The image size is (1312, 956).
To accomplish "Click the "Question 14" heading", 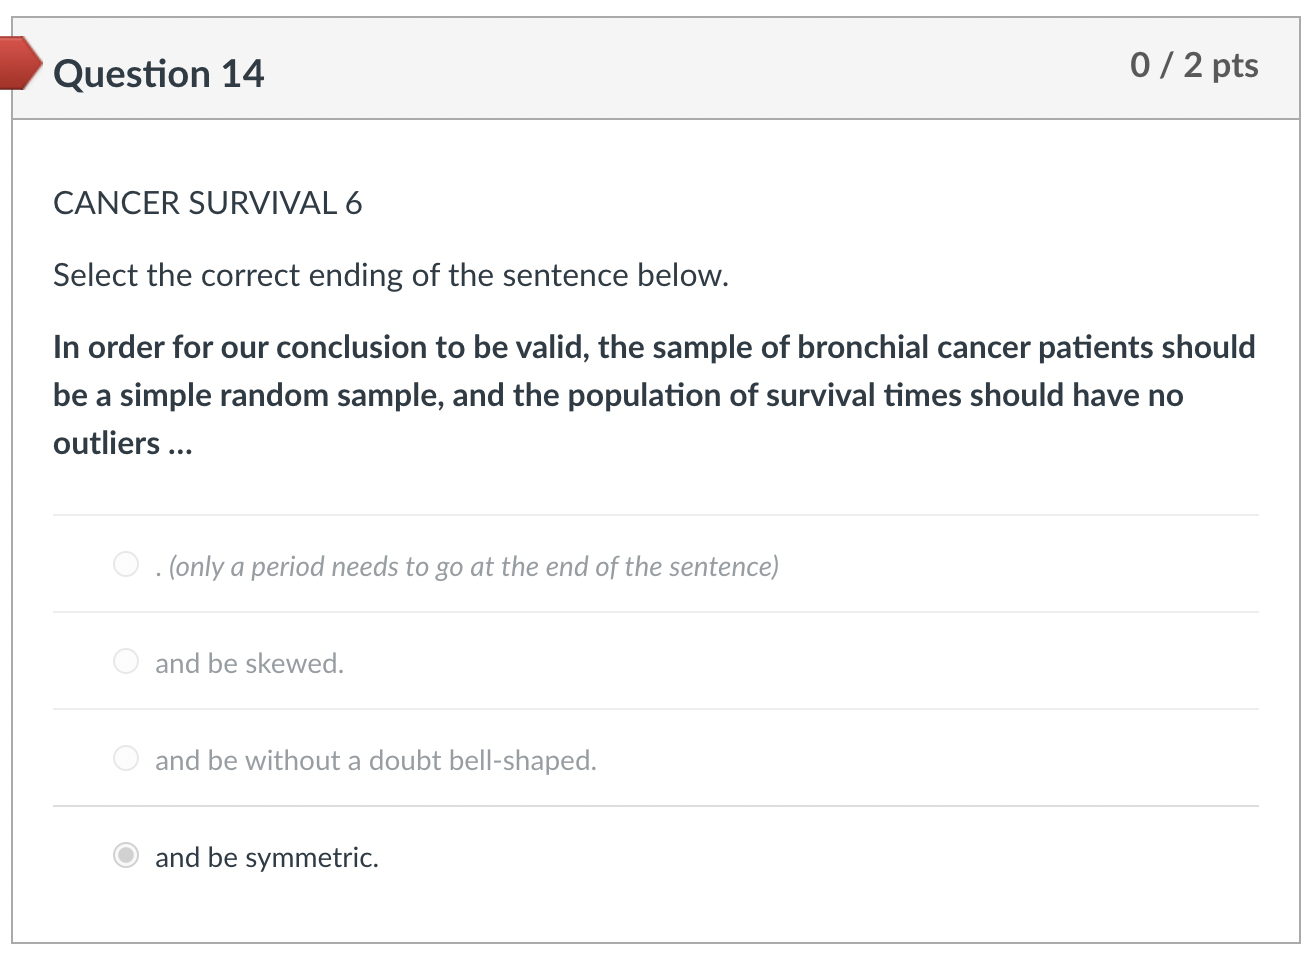I will point(158,74).
